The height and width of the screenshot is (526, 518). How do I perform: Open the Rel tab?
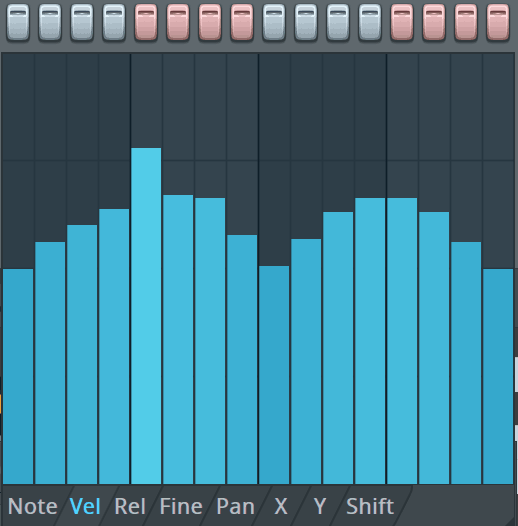coord(130,506)
